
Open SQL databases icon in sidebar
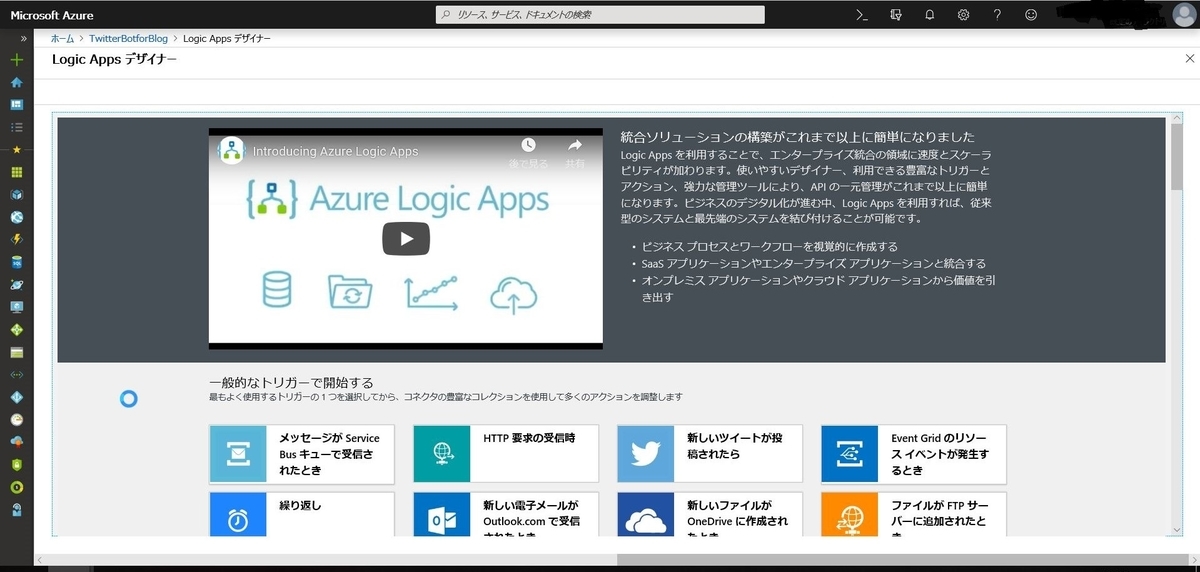16,262
